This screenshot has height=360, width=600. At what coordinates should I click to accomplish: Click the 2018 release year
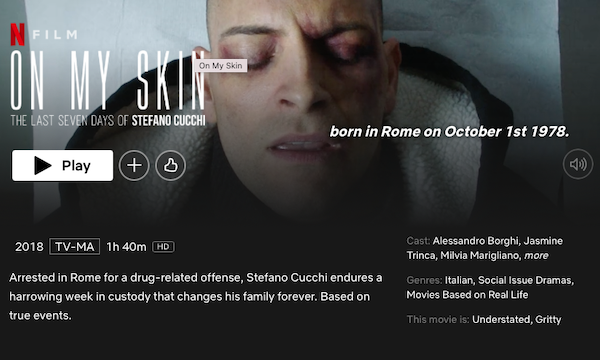tap(29, 247)
